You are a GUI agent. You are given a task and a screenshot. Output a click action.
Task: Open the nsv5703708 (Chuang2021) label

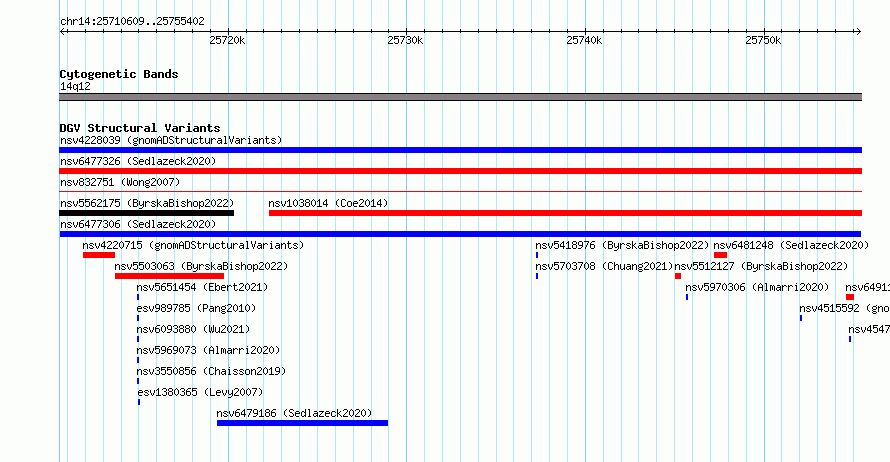point(604,266)
